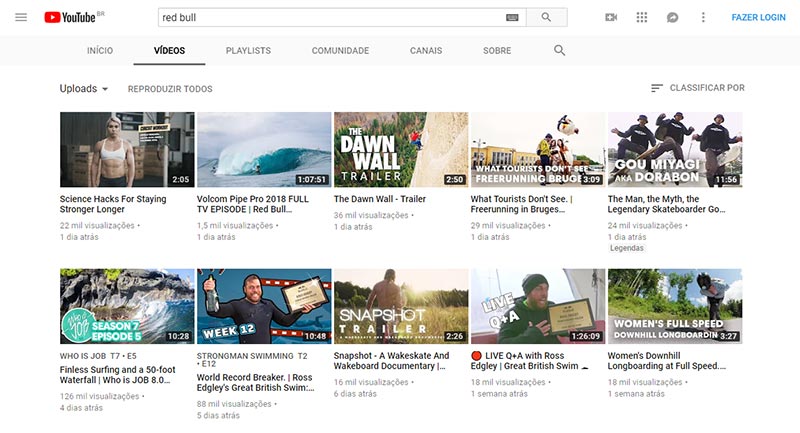This screenshot has width=800, height=433.
Task: Open Live Q+A thumbnail
Action: (538, 307)
